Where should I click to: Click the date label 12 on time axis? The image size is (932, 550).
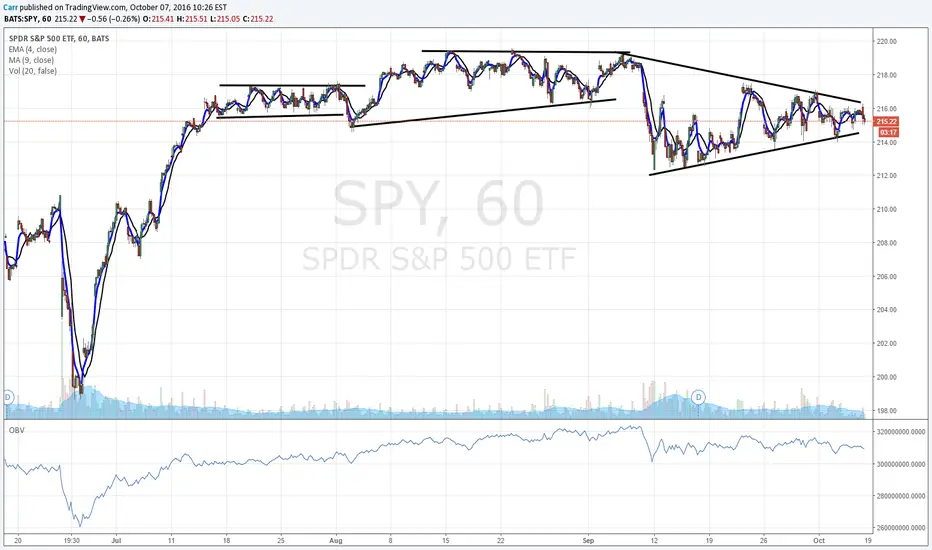654,541
